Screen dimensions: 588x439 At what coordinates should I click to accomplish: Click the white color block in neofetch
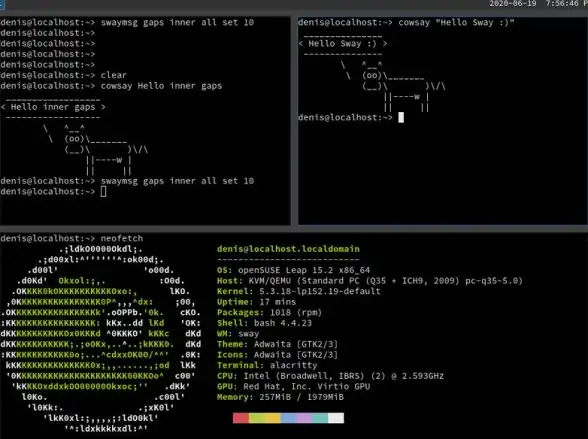(x=336, y=418)
